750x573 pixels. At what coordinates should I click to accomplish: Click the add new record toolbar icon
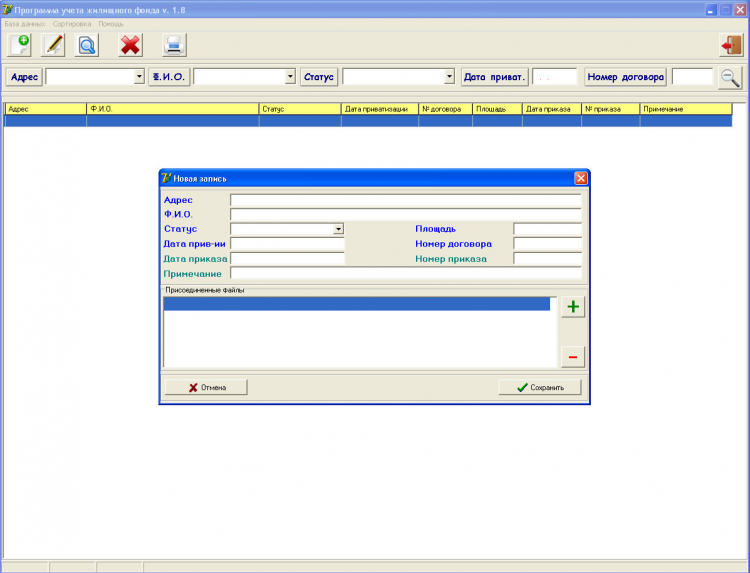pyautogui.click(x=20, y=45)
